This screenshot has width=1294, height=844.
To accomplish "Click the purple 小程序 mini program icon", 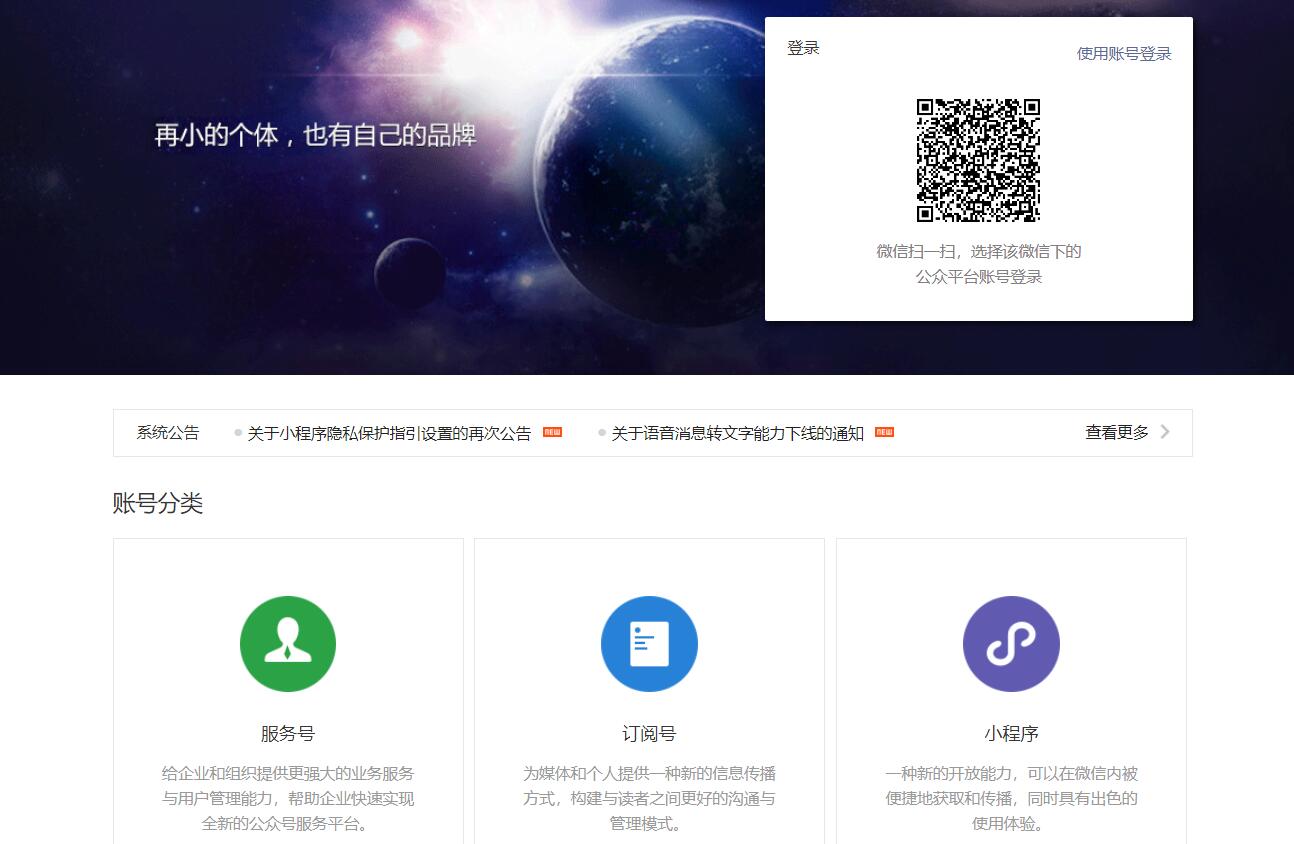I will (x=1011, y=644).
